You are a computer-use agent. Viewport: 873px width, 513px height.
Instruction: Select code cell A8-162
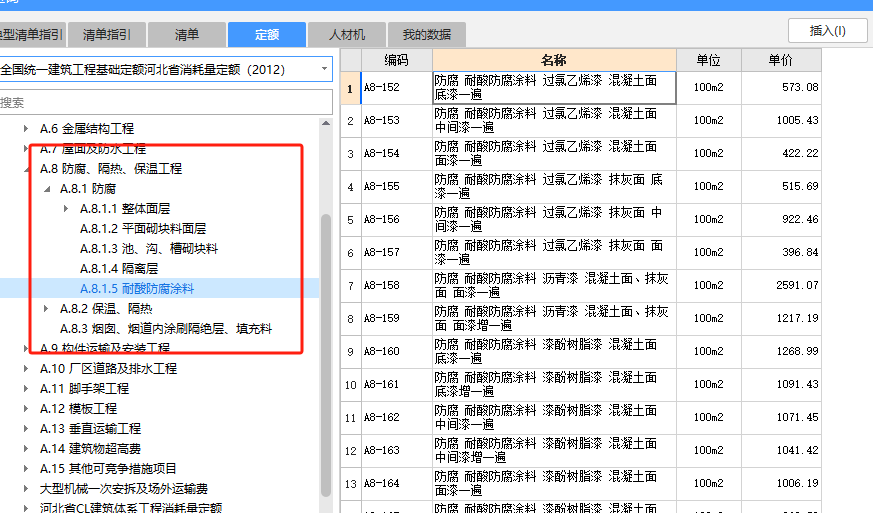[397, 417]
